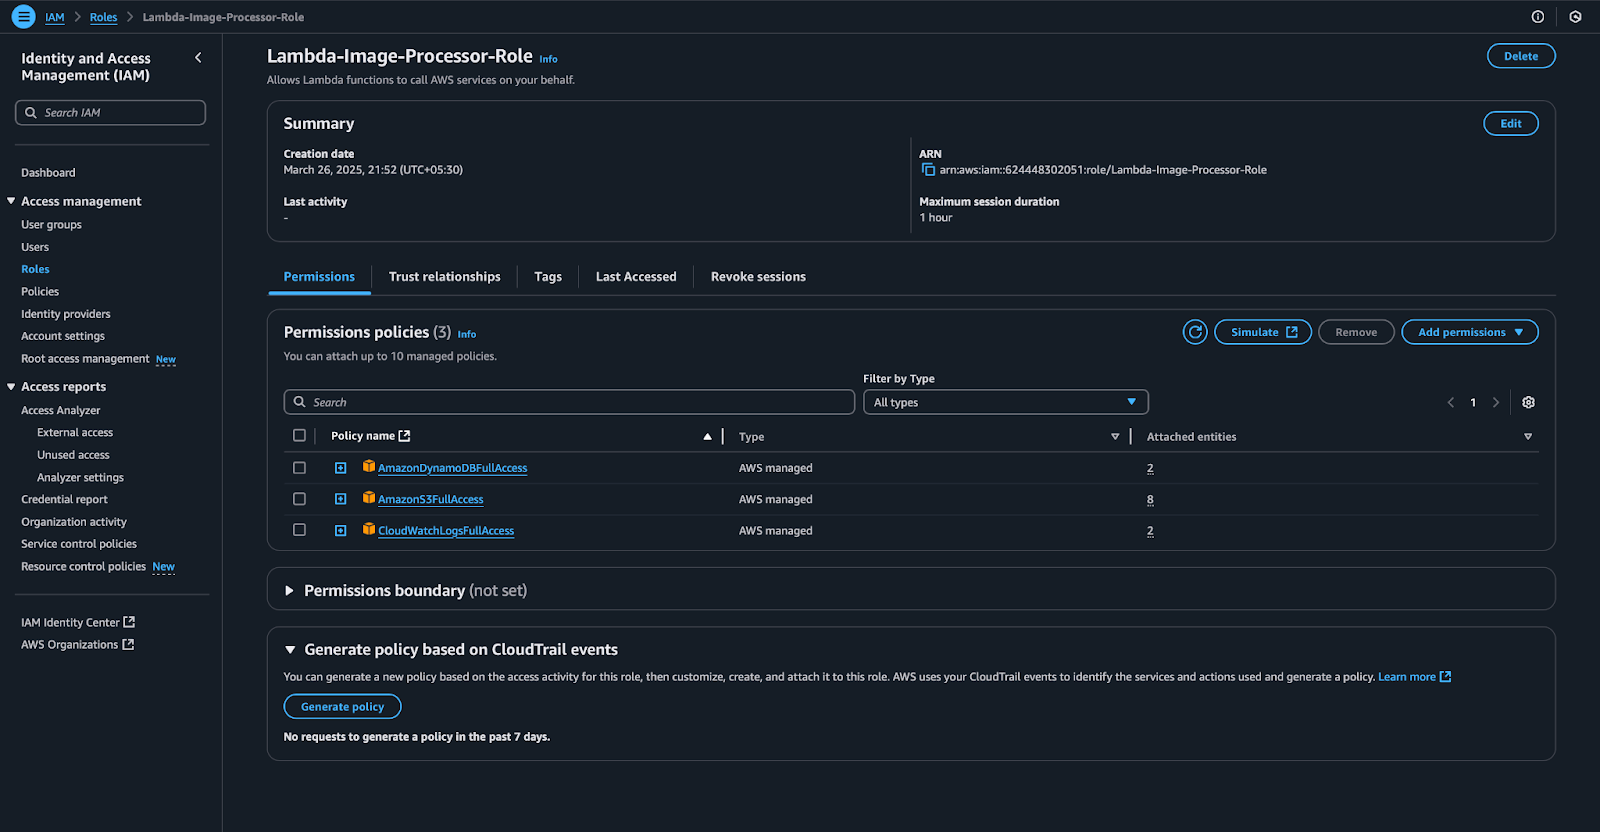The width and height of the screenshot is (1600, 832).
Task: Open the AmazonS3FullAccess policy link
Action: 430,499
